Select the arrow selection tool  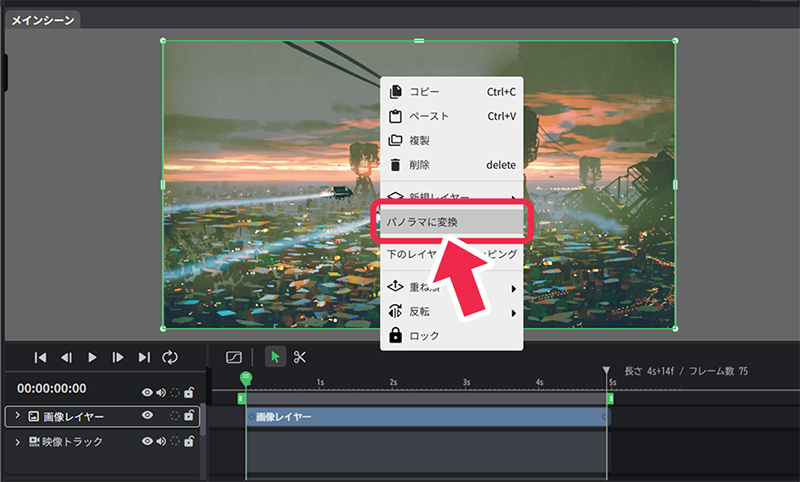[276, 357]
